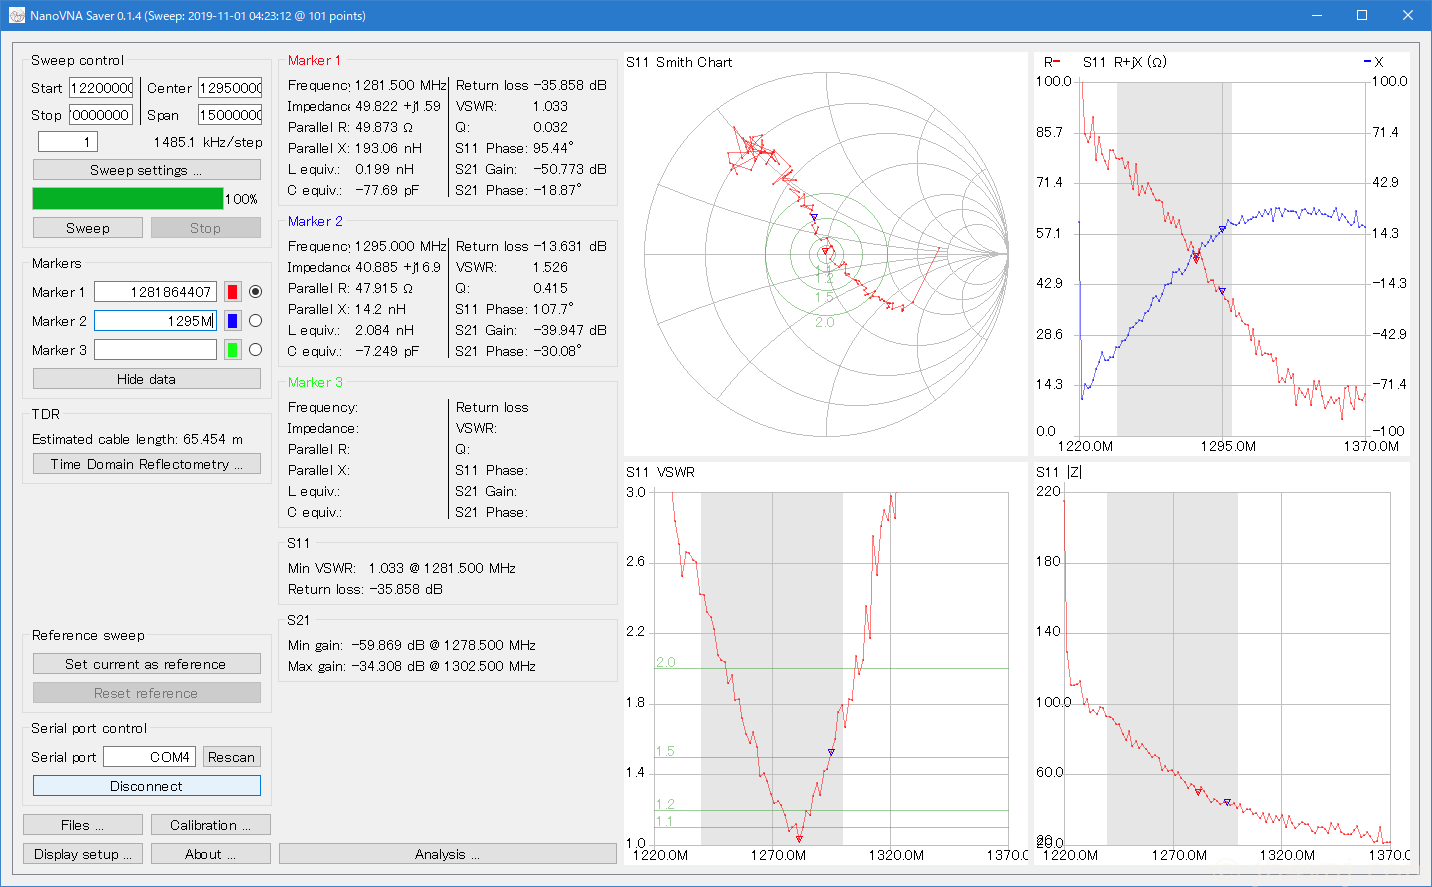This screenshot has height=887, width=1432.
Task: Select the Marker 2 radio button
Action: [x=255, y=321]
